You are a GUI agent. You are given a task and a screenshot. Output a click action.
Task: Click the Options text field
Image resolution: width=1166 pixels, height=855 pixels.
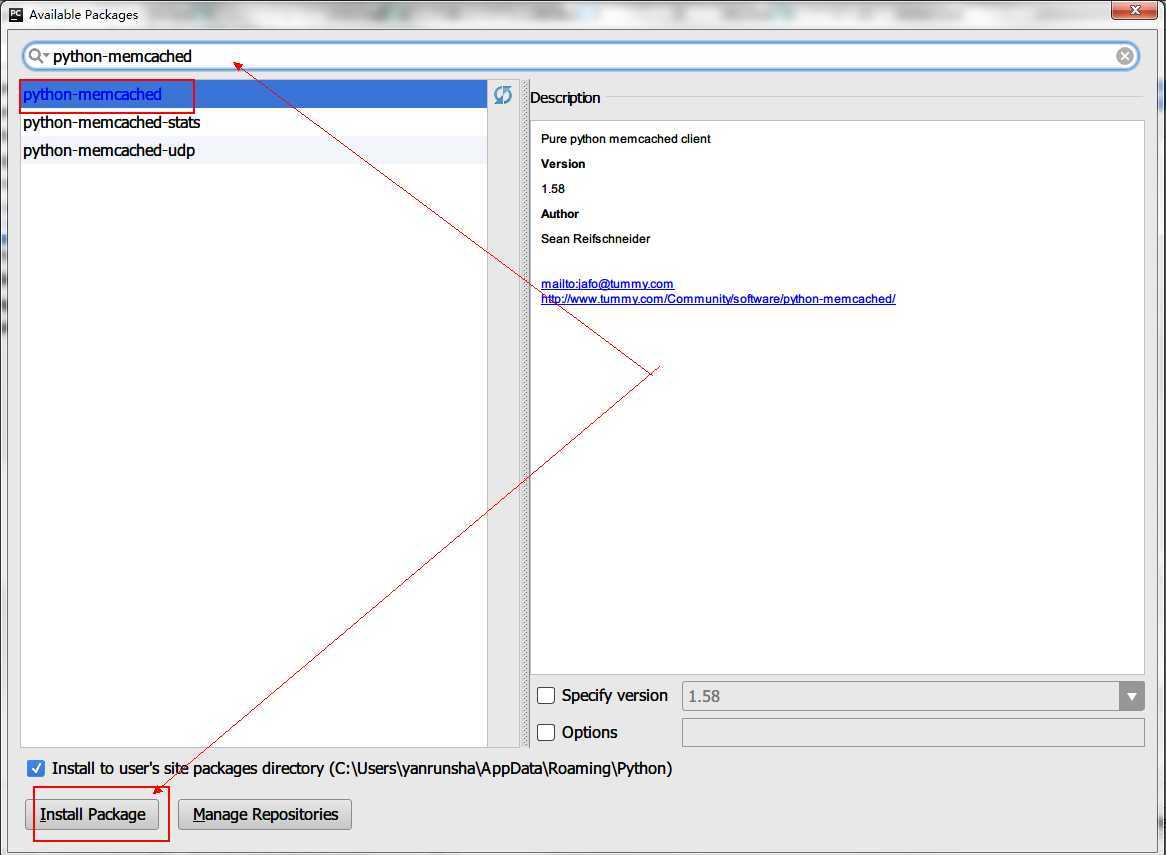click(913, 732)
